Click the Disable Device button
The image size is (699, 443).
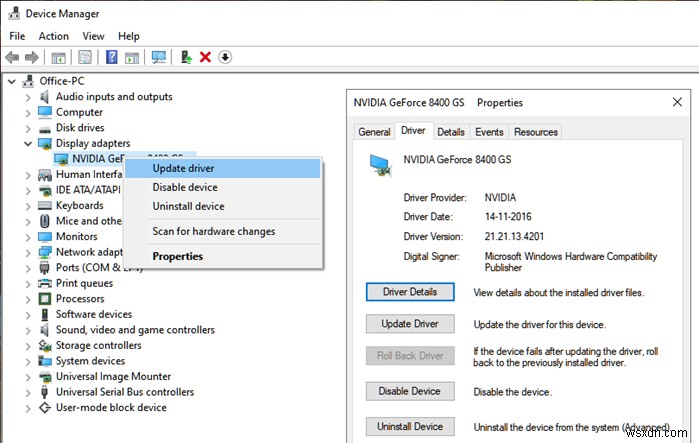coord(410,391)
